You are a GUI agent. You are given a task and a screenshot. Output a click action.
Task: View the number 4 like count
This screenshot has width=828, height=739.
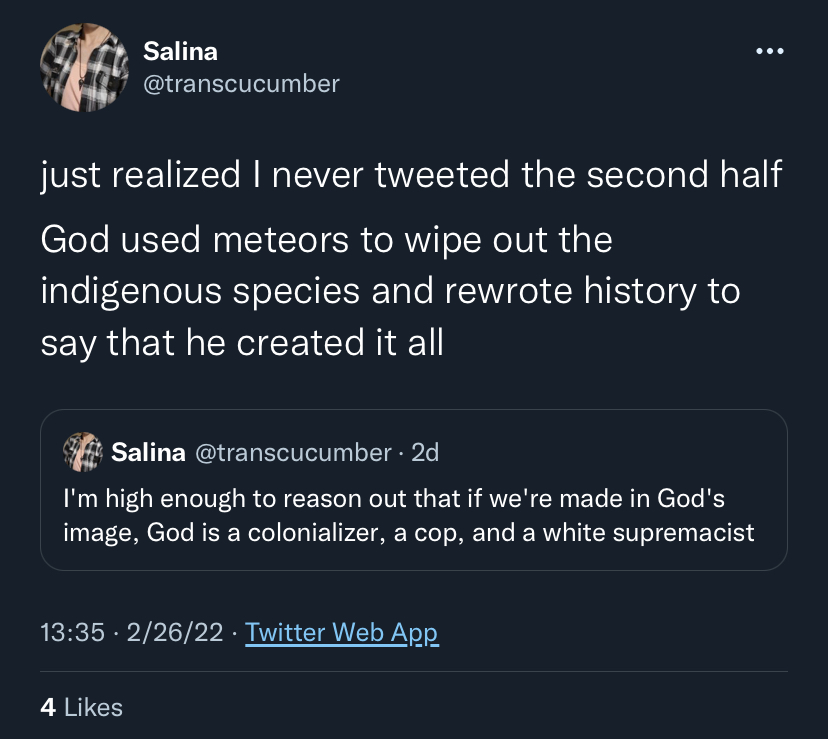click(x=48, y=708)
